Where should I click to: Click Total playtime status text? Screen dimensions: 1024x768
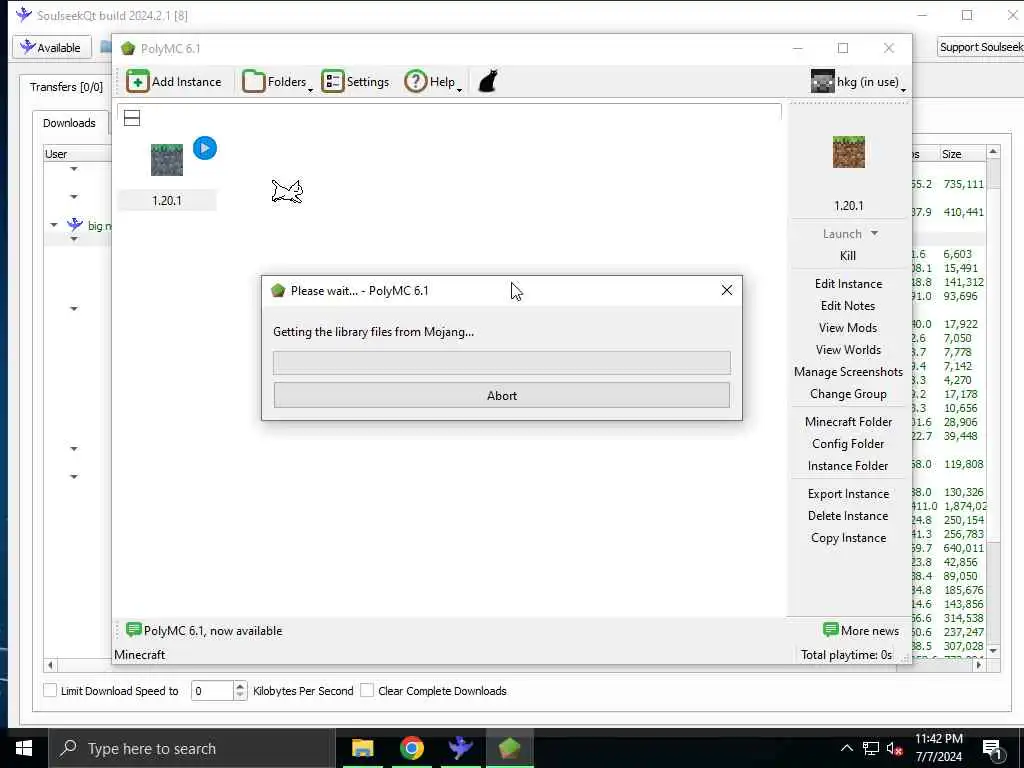click(846, 655)
